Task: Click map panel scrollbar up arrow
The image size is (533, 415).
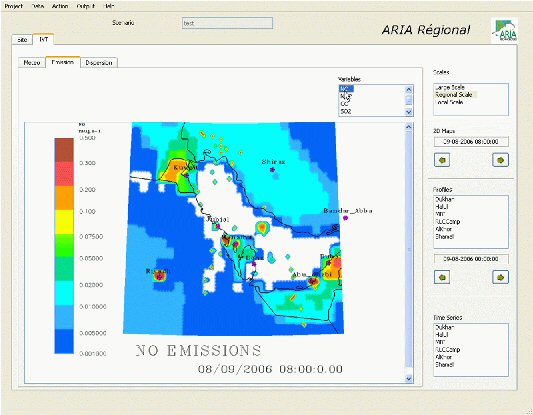Action: click(x=409, y=127)
